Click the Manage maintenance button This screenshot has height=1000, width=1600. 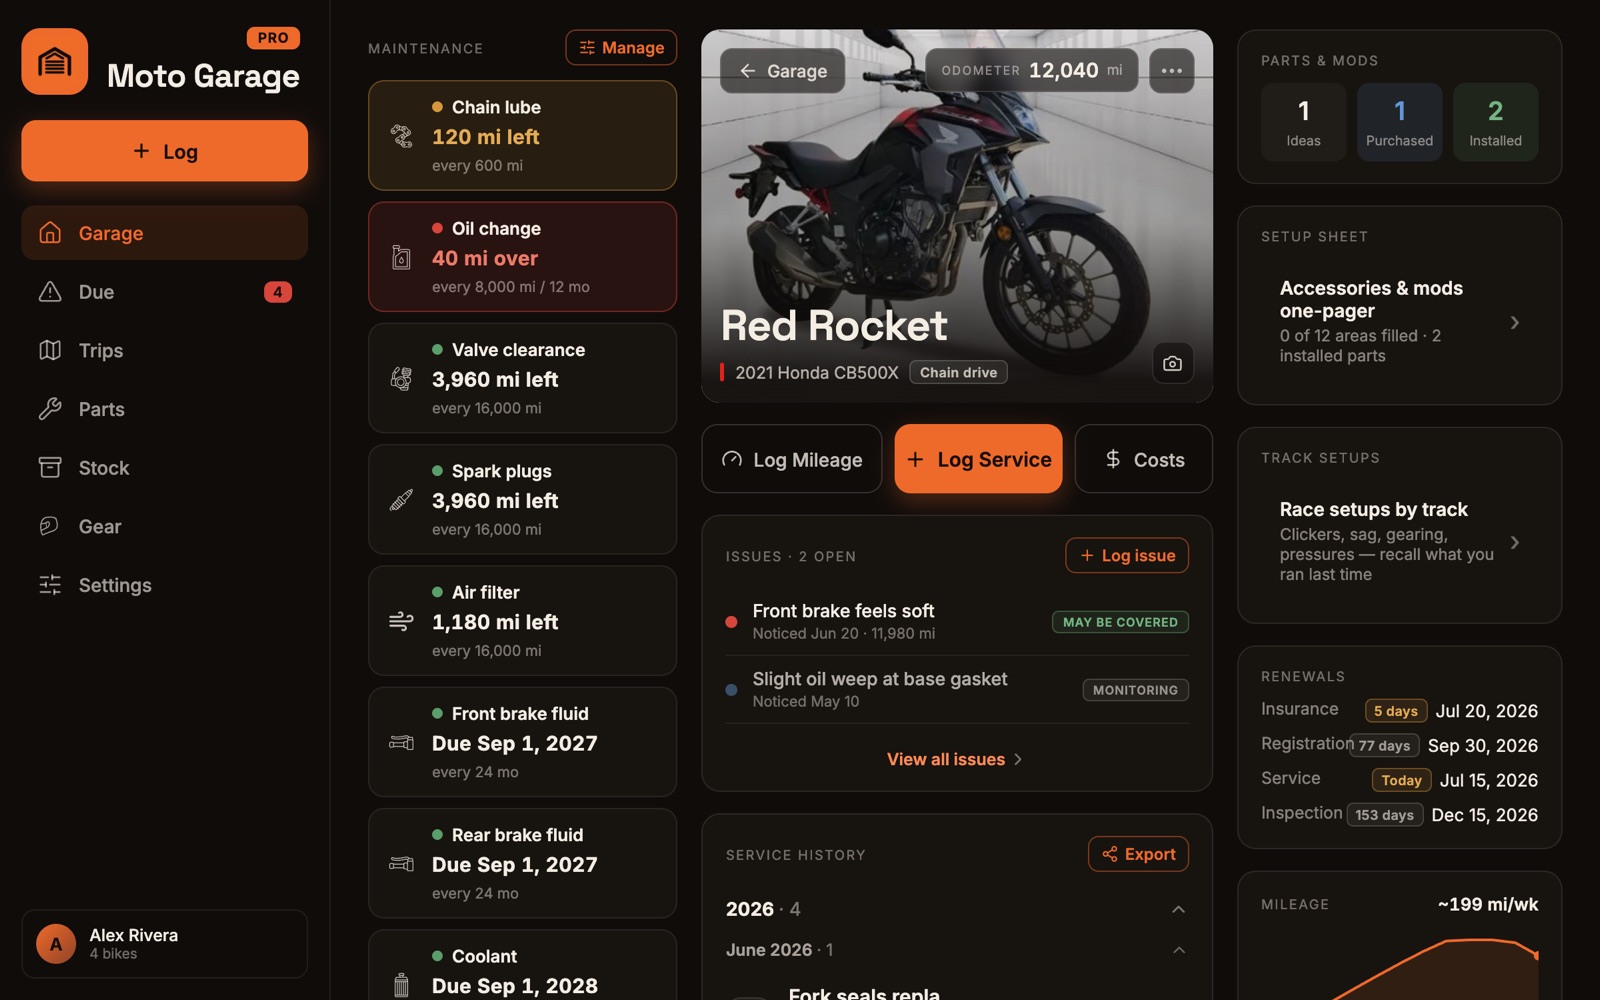coord(621,48)
